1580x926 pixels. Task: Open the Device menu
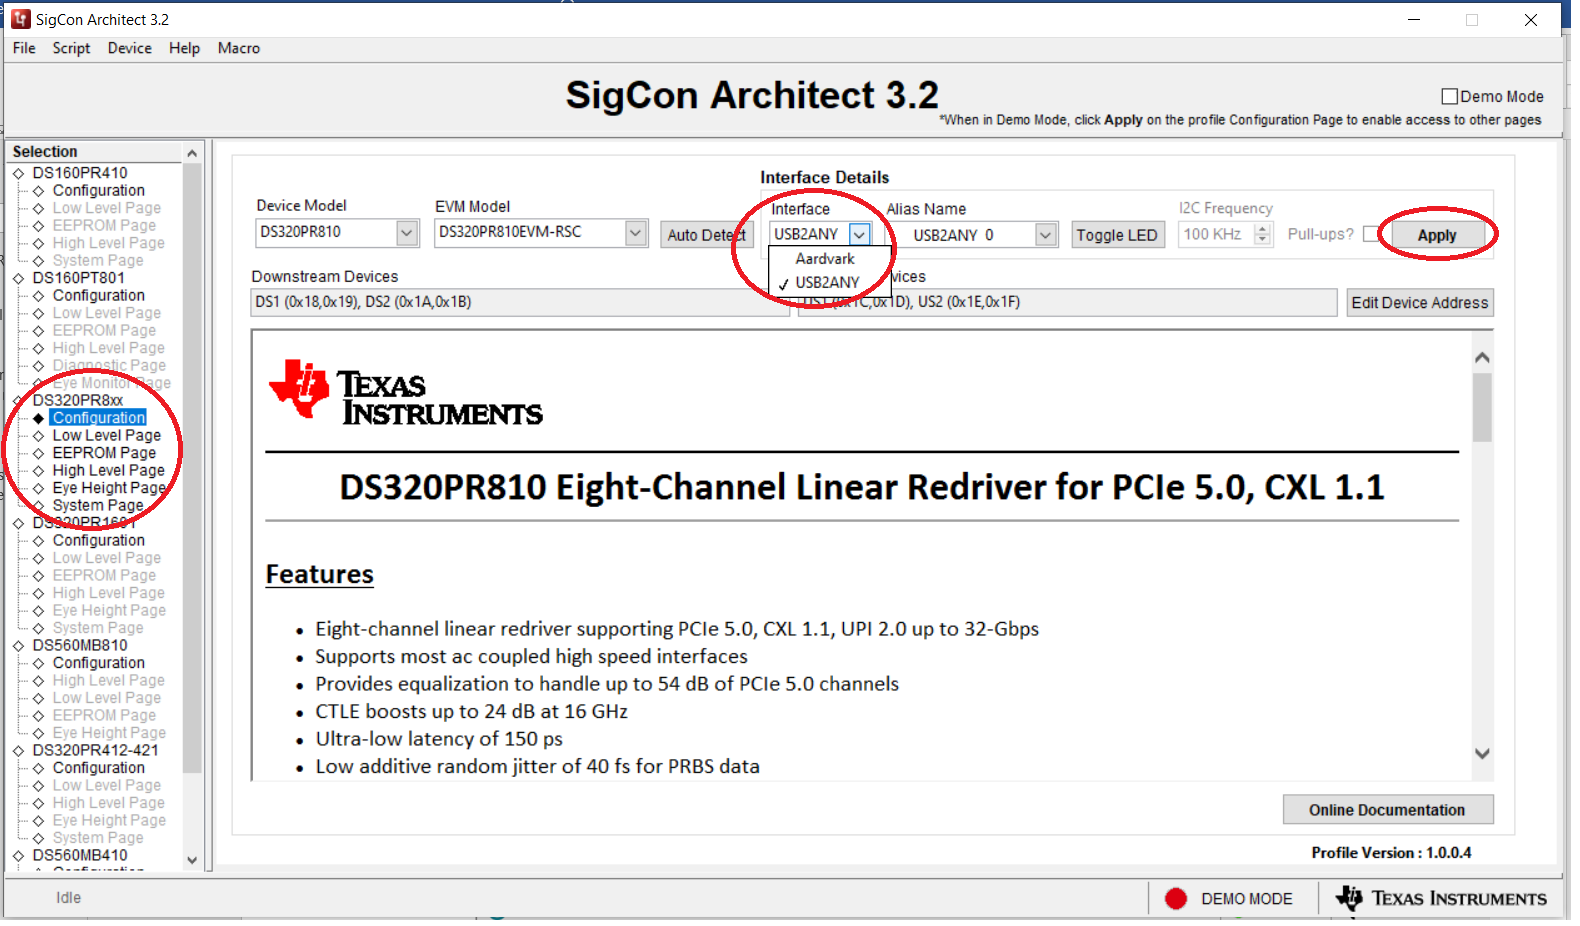[x=130, y=48]
